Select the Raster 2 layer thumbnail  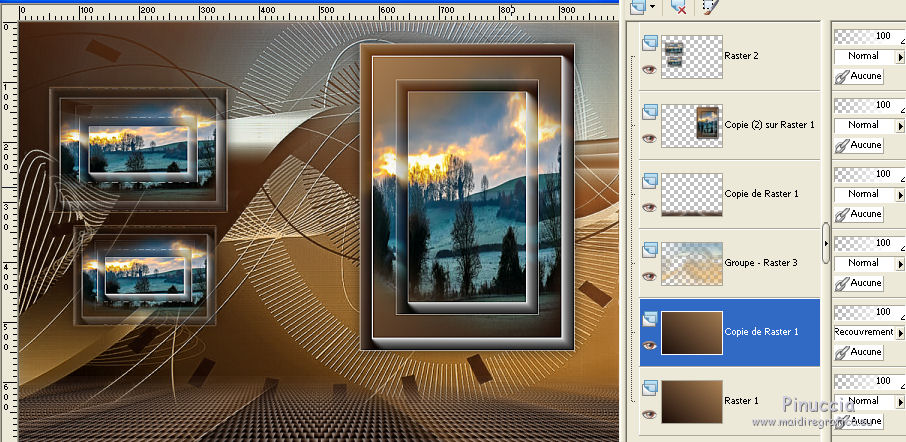click(692, 57)
